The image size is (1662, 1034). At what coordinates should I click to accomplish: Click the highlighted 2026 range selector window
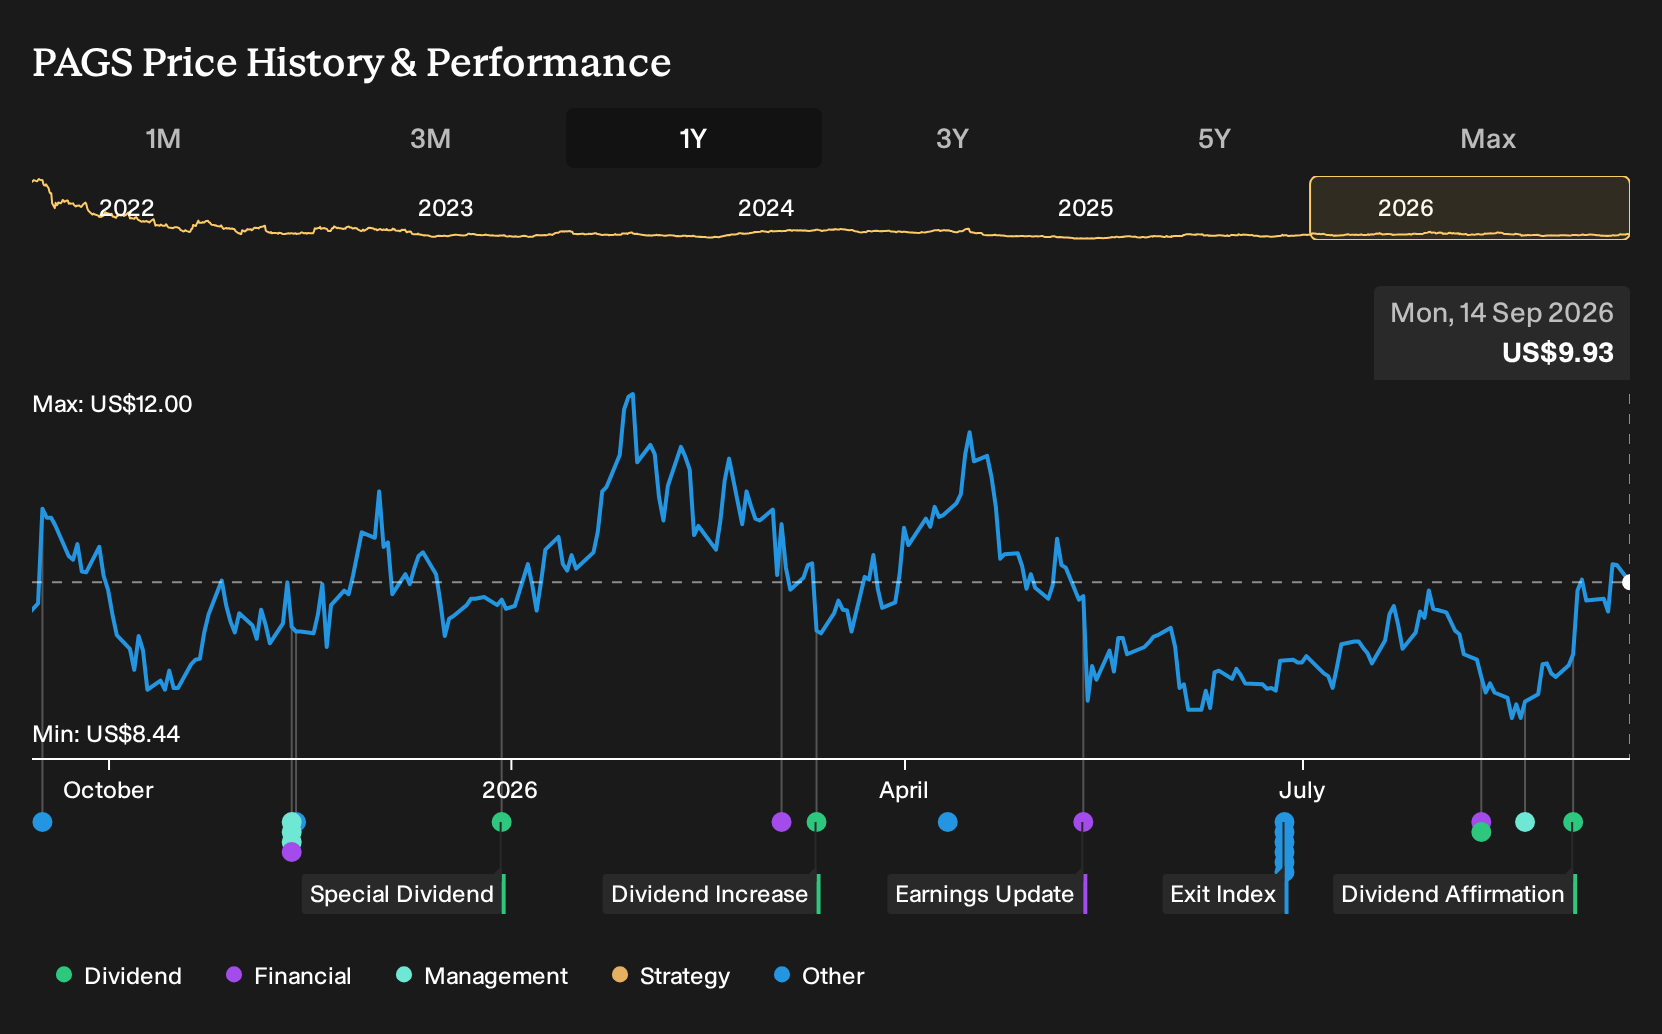tap(1469, 208)
